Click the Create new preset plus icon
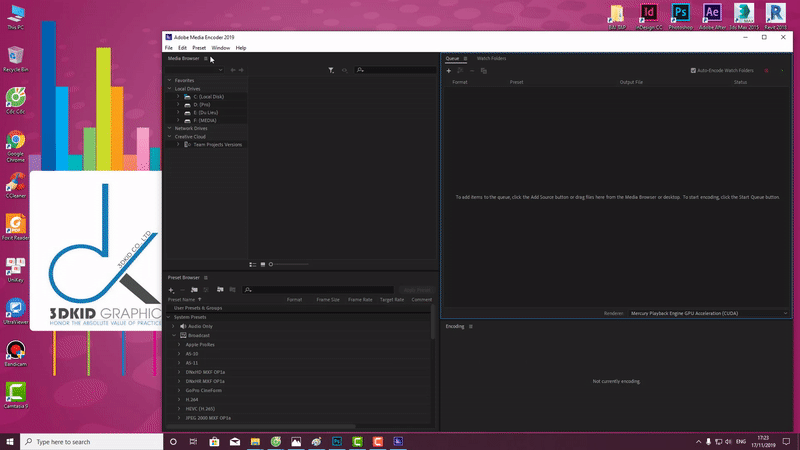The width and height of the screenshot is (800, 450). click(x=171, y=290)
